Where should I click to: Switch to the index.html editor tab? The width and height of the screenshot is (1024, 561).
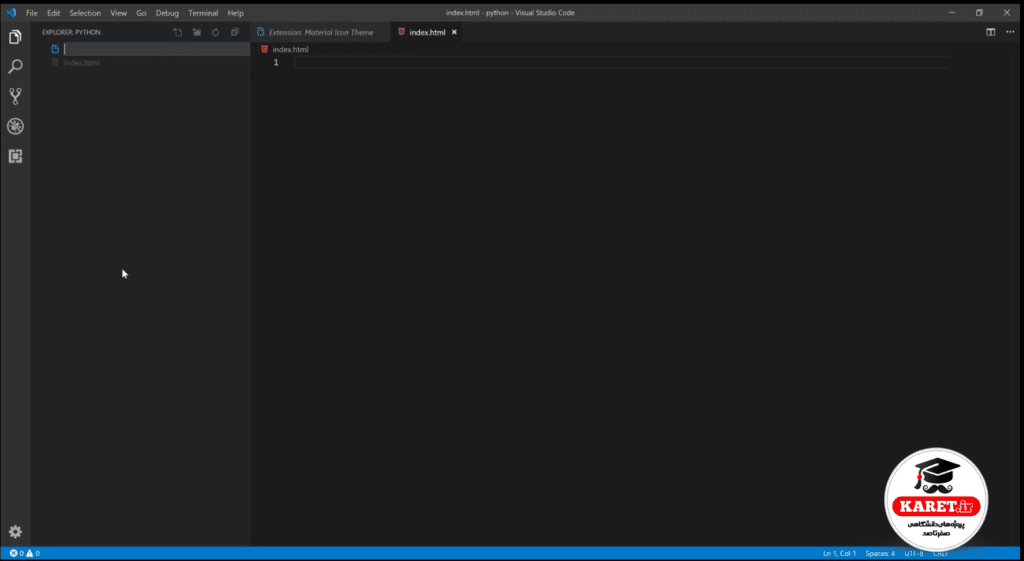click(x=426, y=32)
